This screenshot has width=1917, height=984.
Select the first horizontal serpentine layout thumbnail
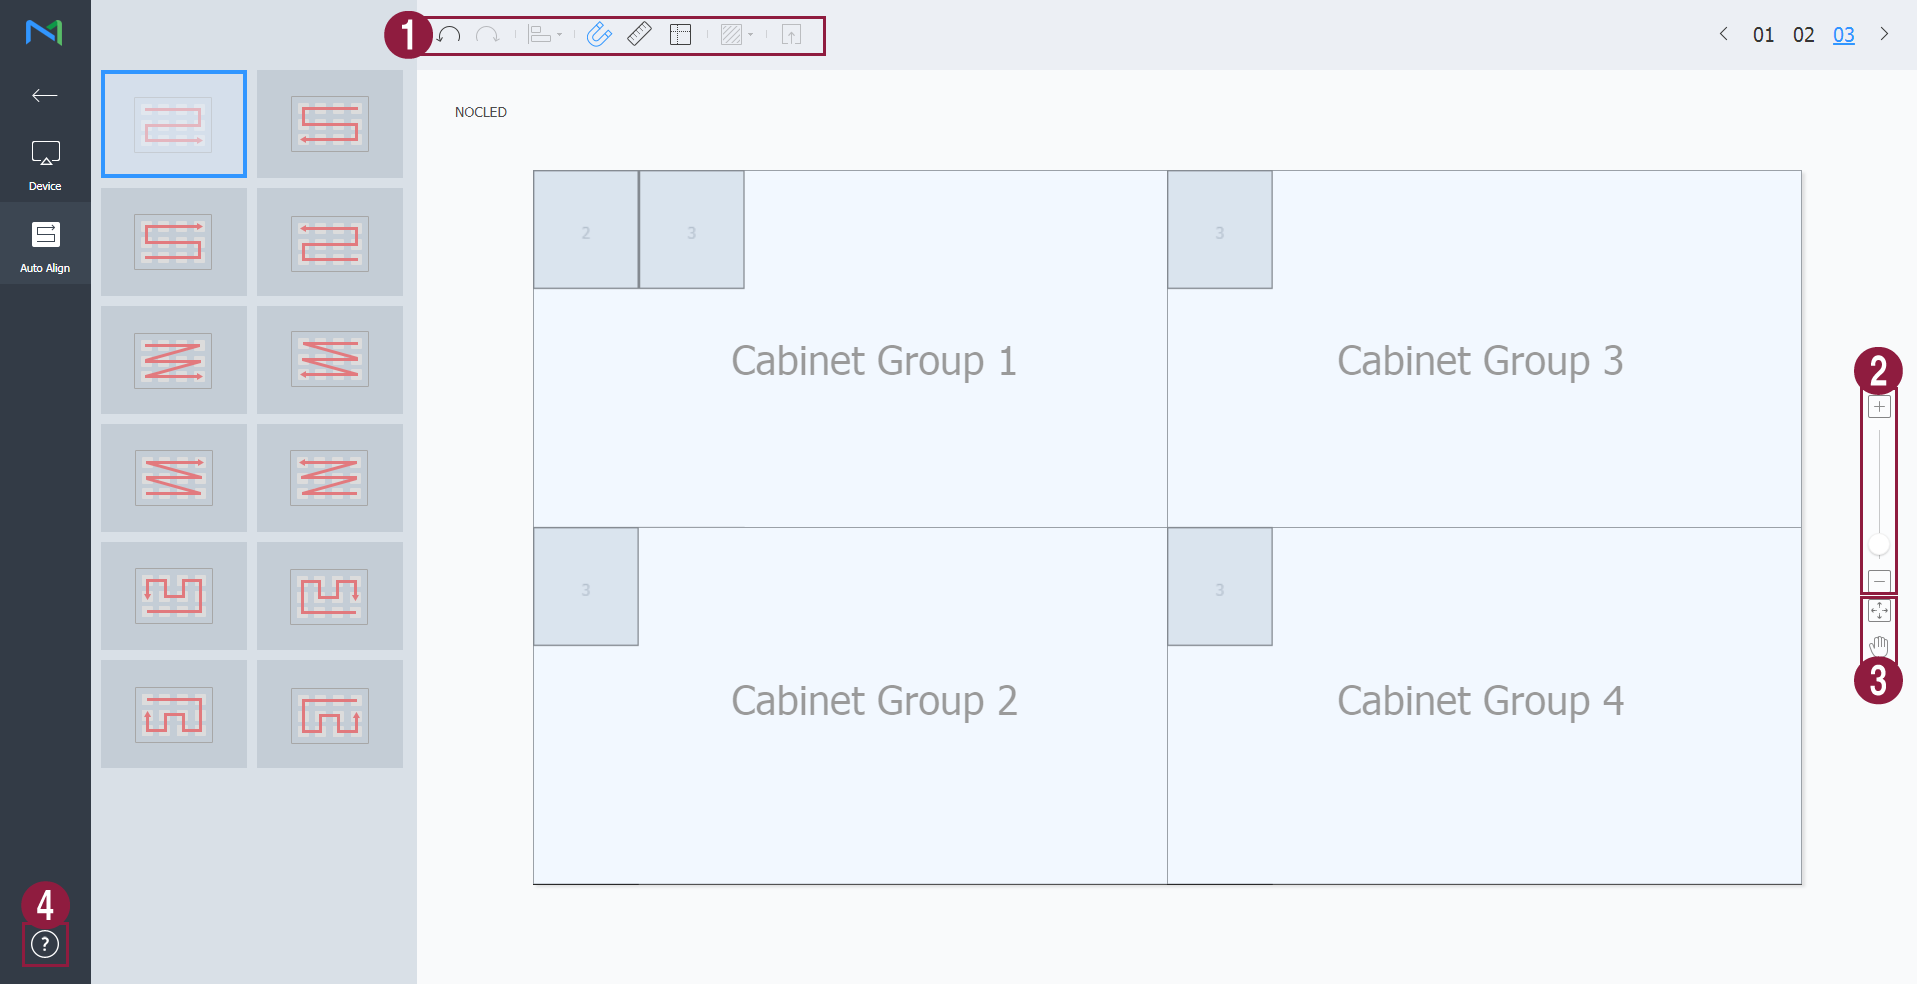174,124
